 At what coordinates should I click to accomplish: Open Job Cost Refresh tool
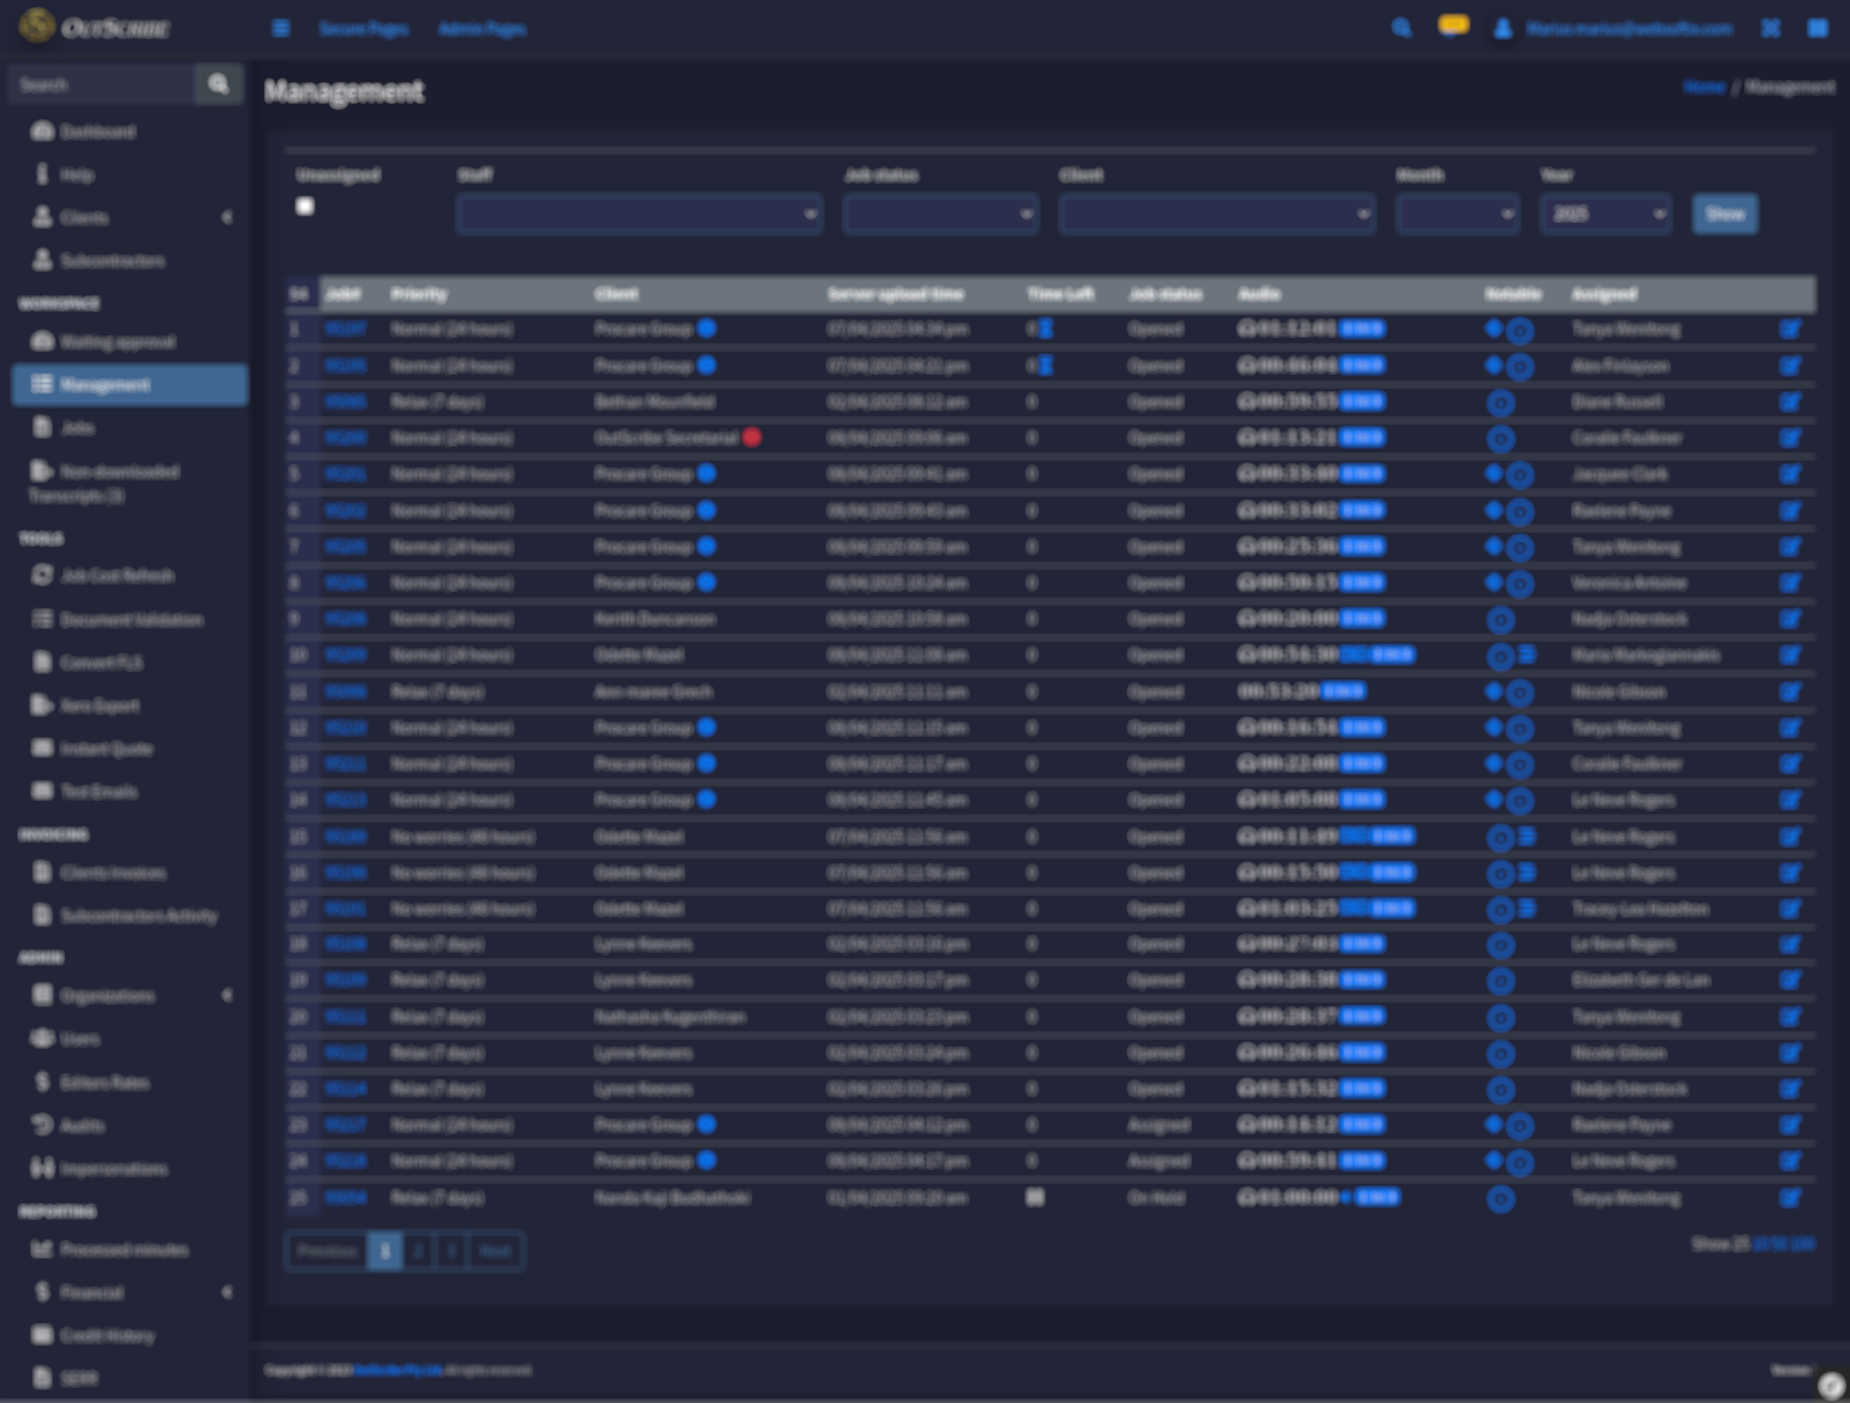pyautogui.click(x=117, y=576)
